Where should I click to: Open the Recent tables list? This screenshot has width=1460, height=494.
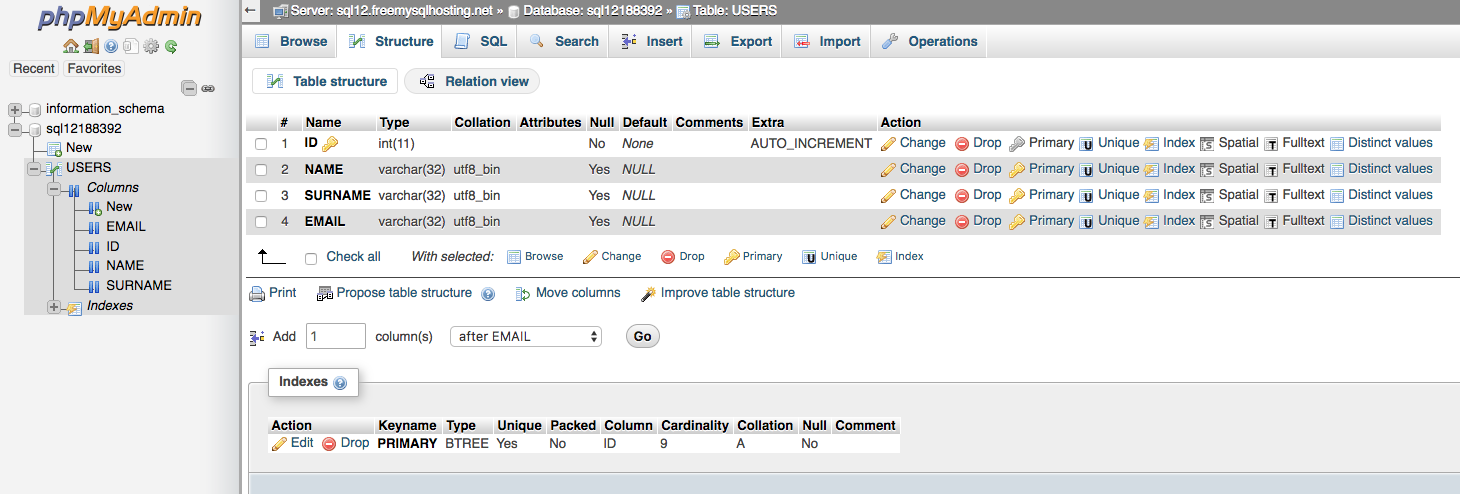coord(34,69)
